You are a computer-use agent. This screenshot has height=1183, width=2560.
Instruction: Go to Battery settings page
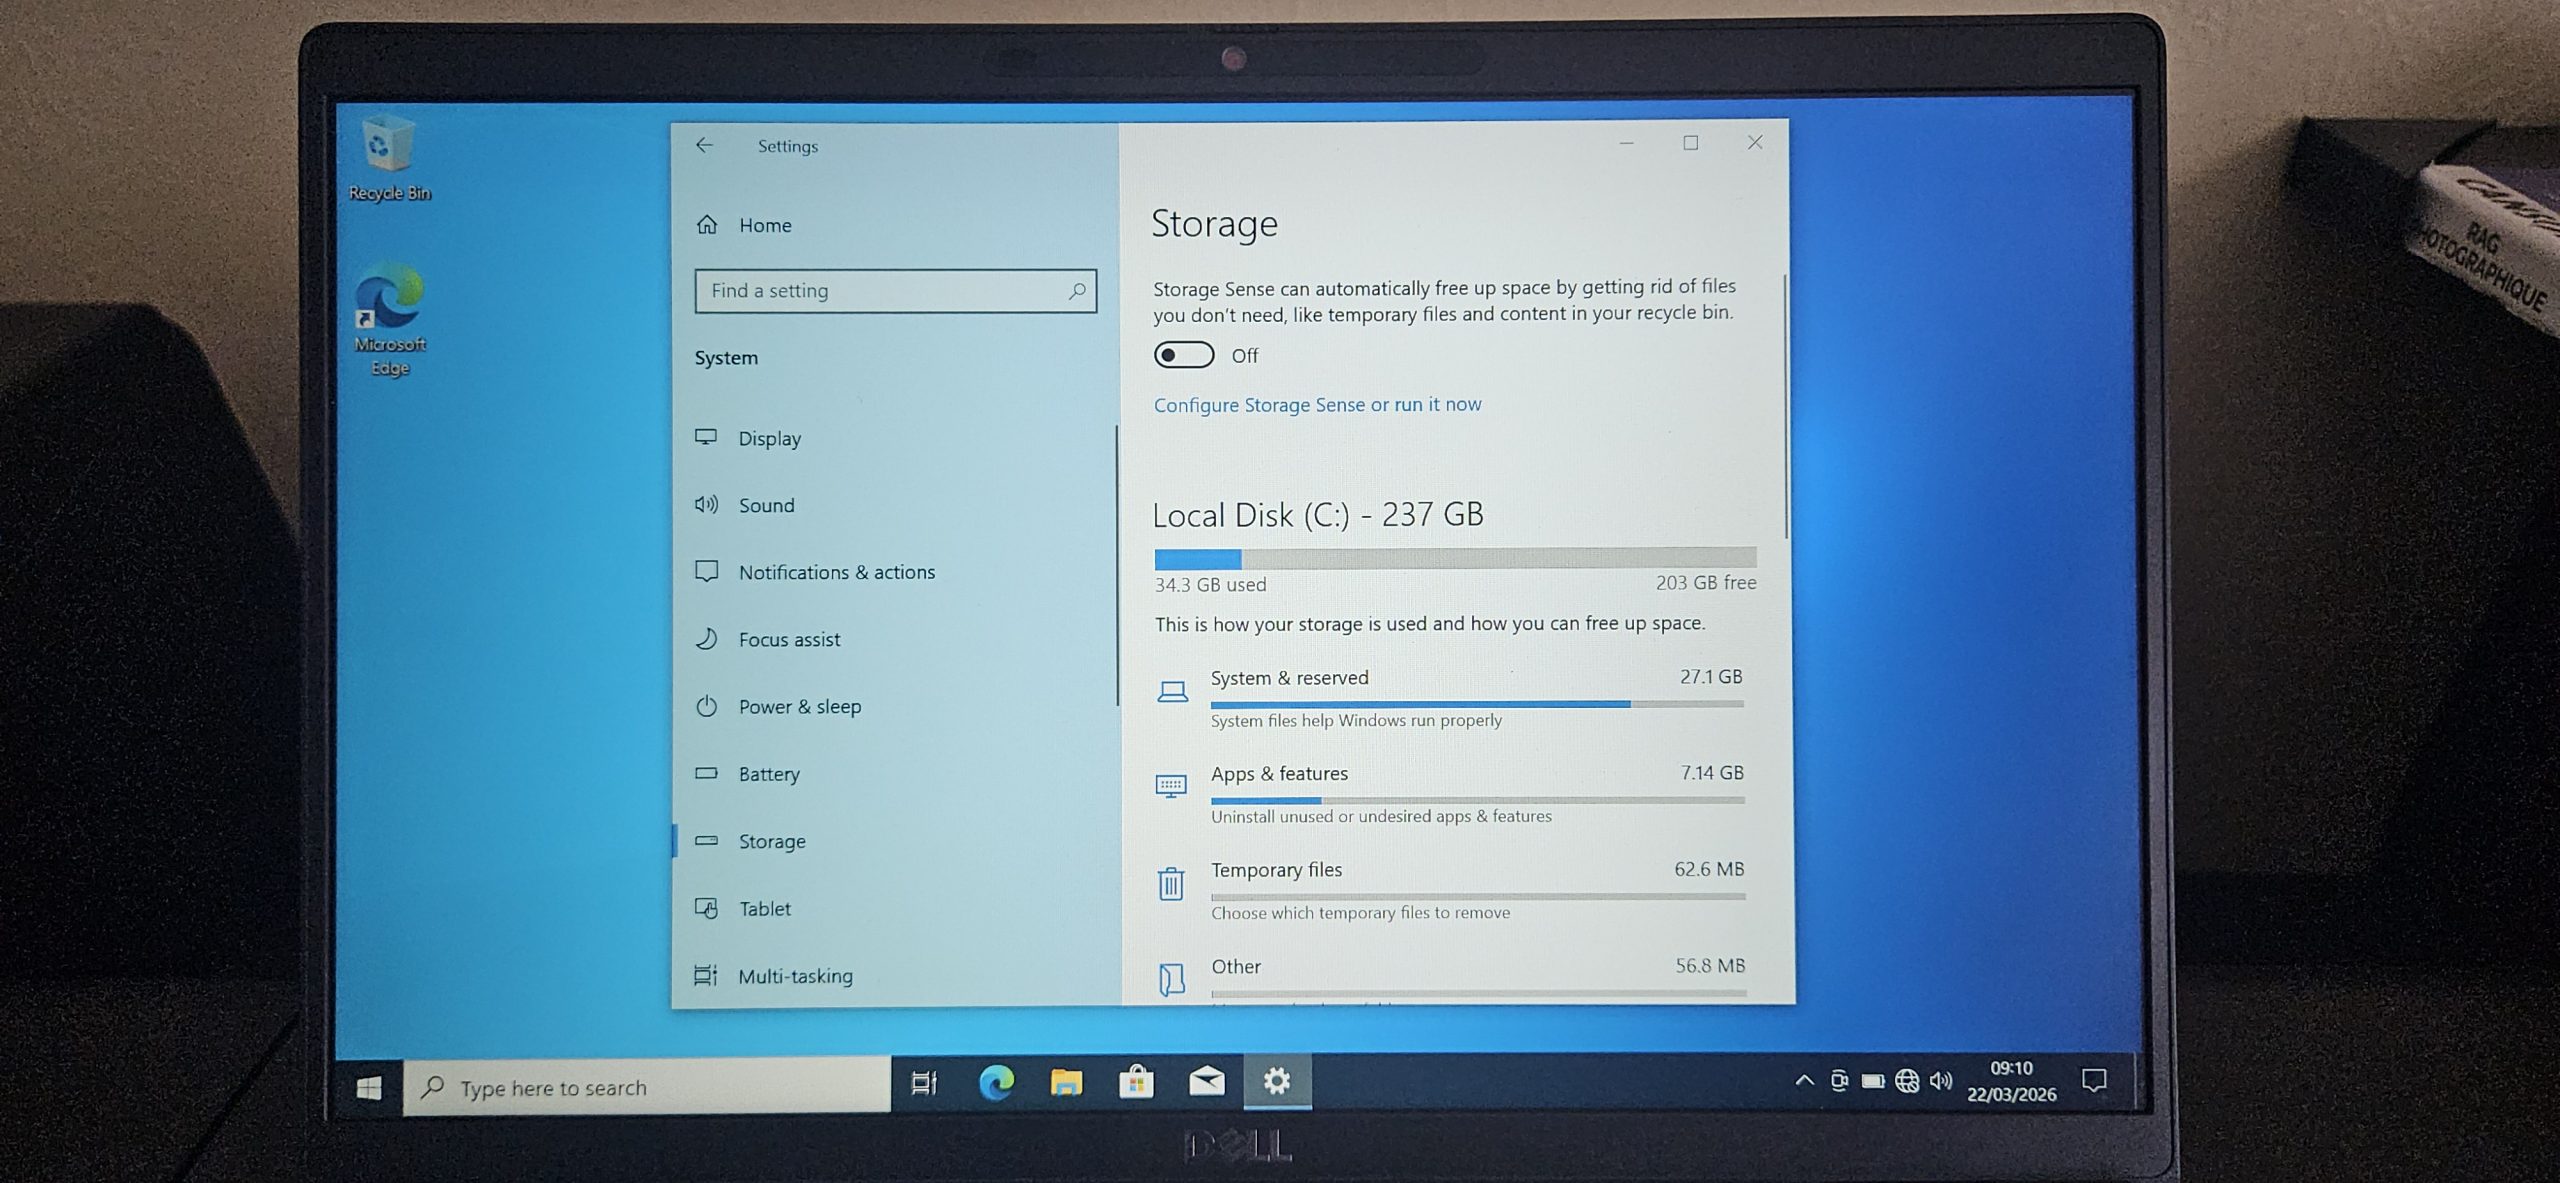pos(768,774)
